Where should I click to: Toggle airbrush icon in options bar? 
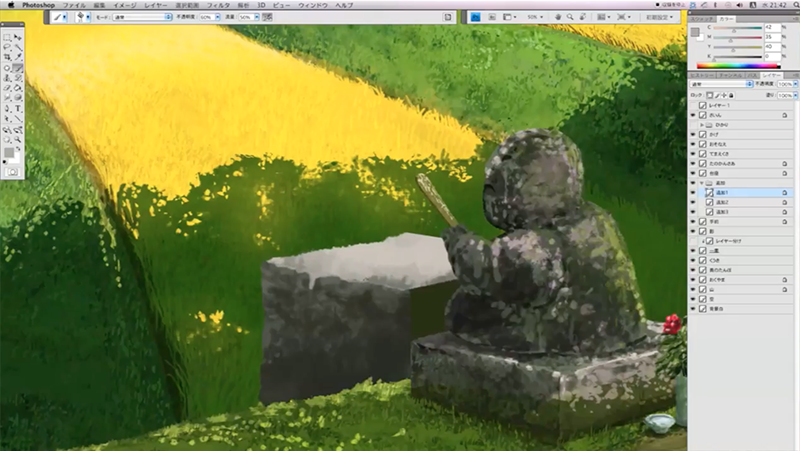click(267, 17)
